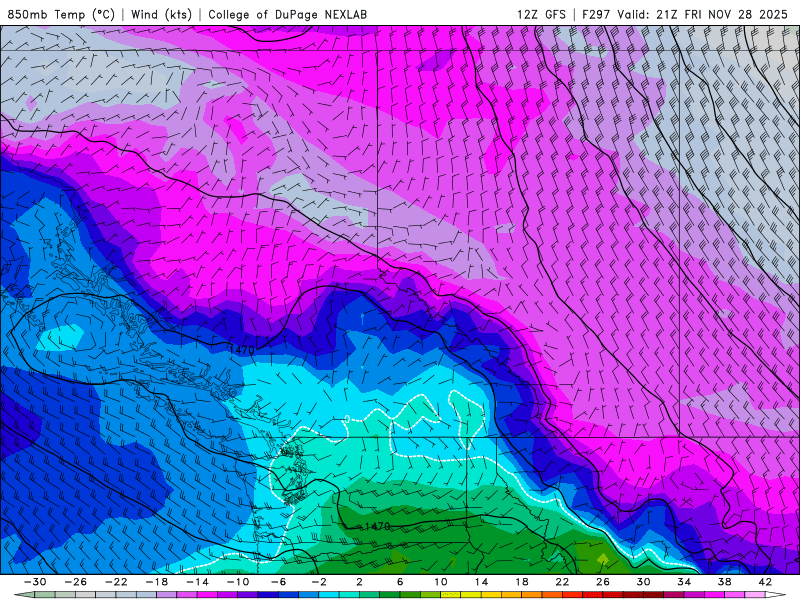This screenshot has width=800, height=600.
Task: Click the "850mb Temp (°C)" title text
Action: pyautogui.click(x=61, y=14)
